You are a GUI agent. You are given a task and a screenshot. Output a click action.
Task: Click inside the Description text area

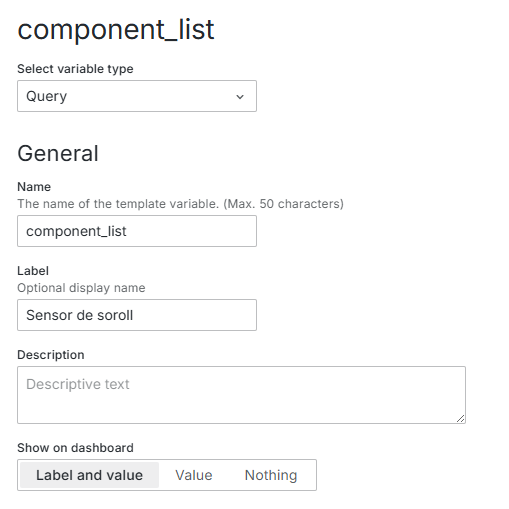pyautogui.click(x=241, y=395)
